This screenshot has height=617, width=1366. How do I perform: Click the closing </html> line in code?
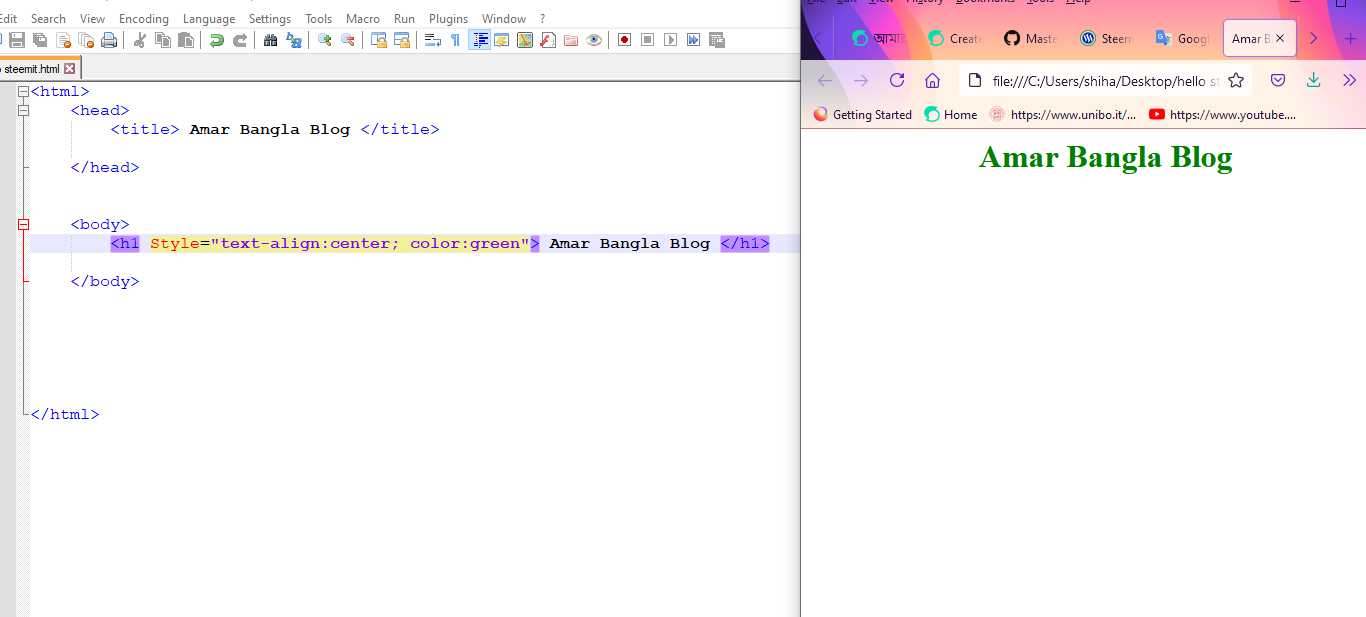(65, 414)
